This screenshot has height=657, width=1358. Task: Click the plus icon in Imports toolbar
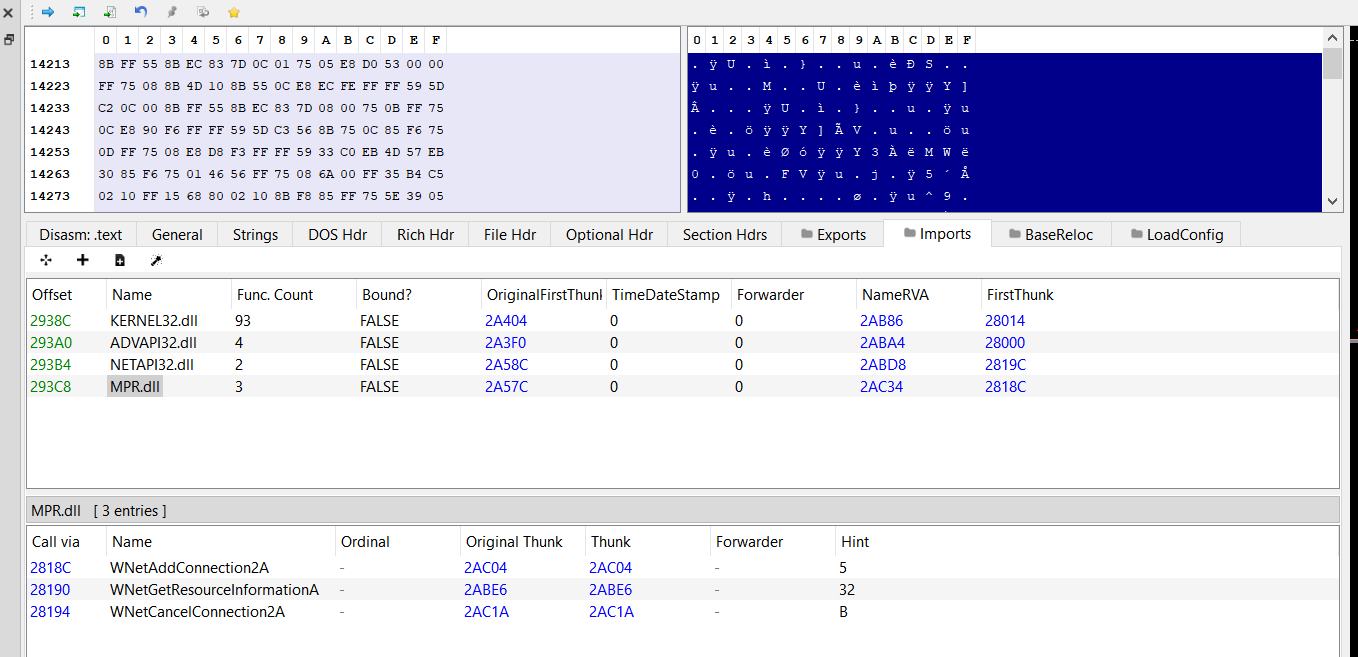83,260
